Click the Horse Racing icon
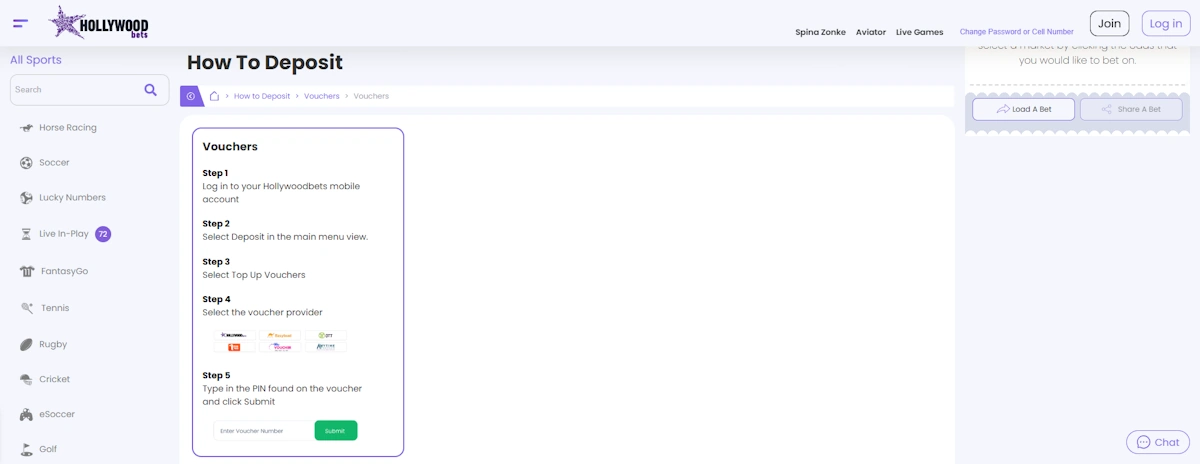1200x464 pixels. click(26, 128)
